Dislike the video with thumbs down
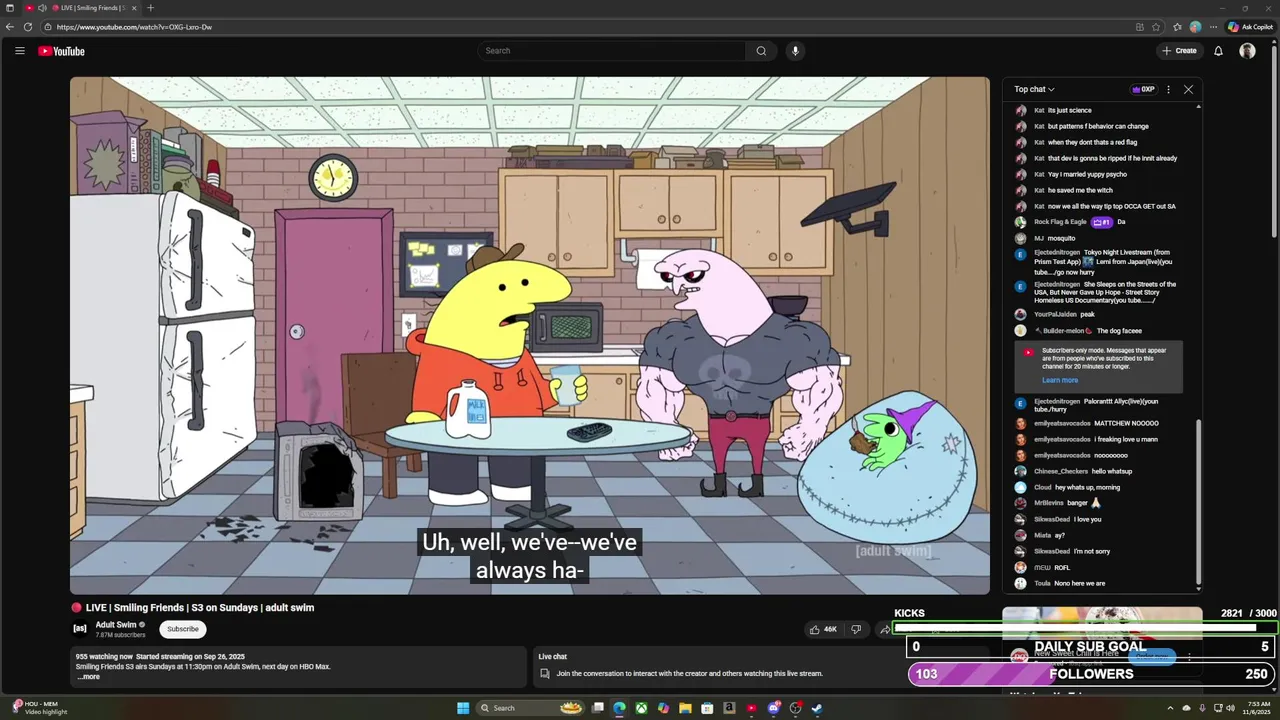Image resolution: width=1280 pixels, height=720 pixels. coord(856,629)
